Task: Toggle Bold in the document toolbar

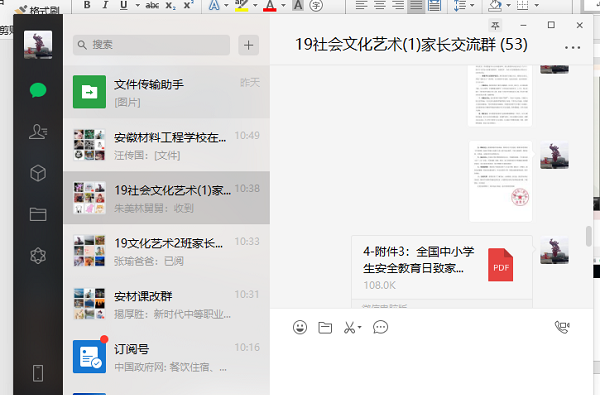Action: point(87,5)
